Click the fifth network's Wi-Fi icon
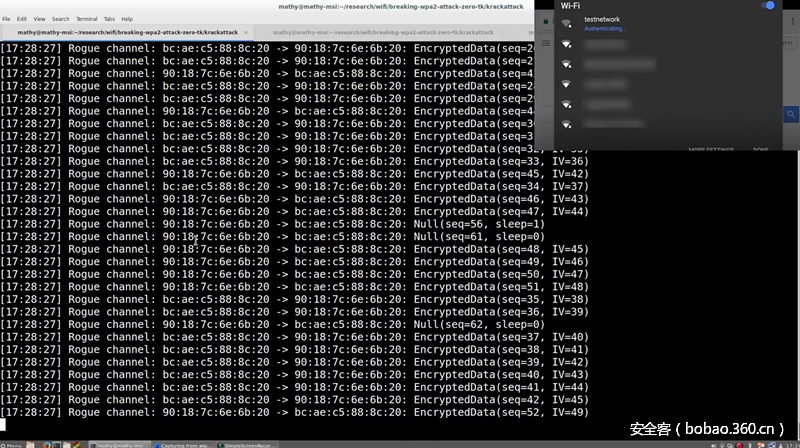This screenshot has height=448, width=800. 567,104
